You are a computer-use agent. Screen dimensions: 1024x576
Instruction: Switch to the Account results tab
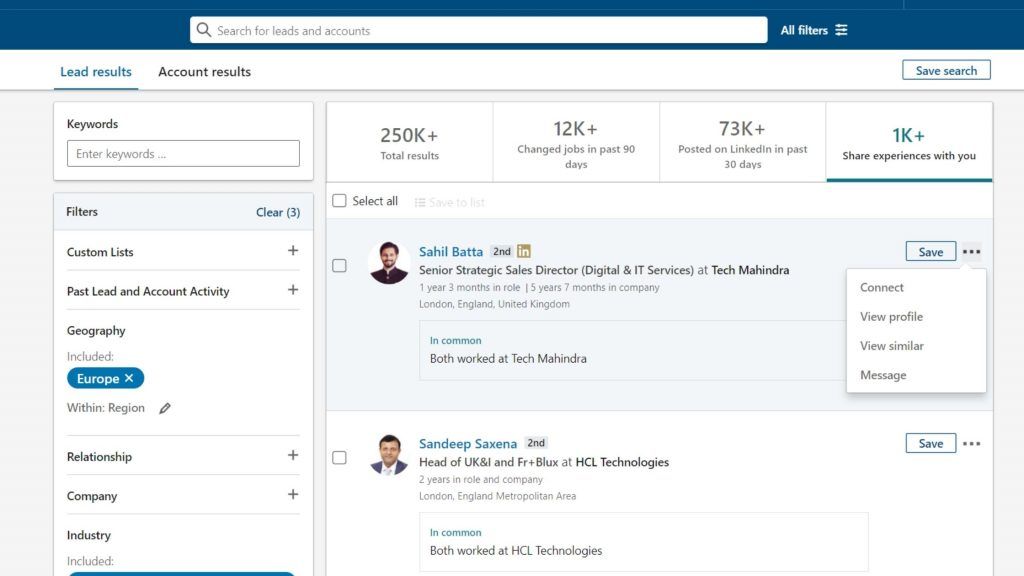point(204,71)
